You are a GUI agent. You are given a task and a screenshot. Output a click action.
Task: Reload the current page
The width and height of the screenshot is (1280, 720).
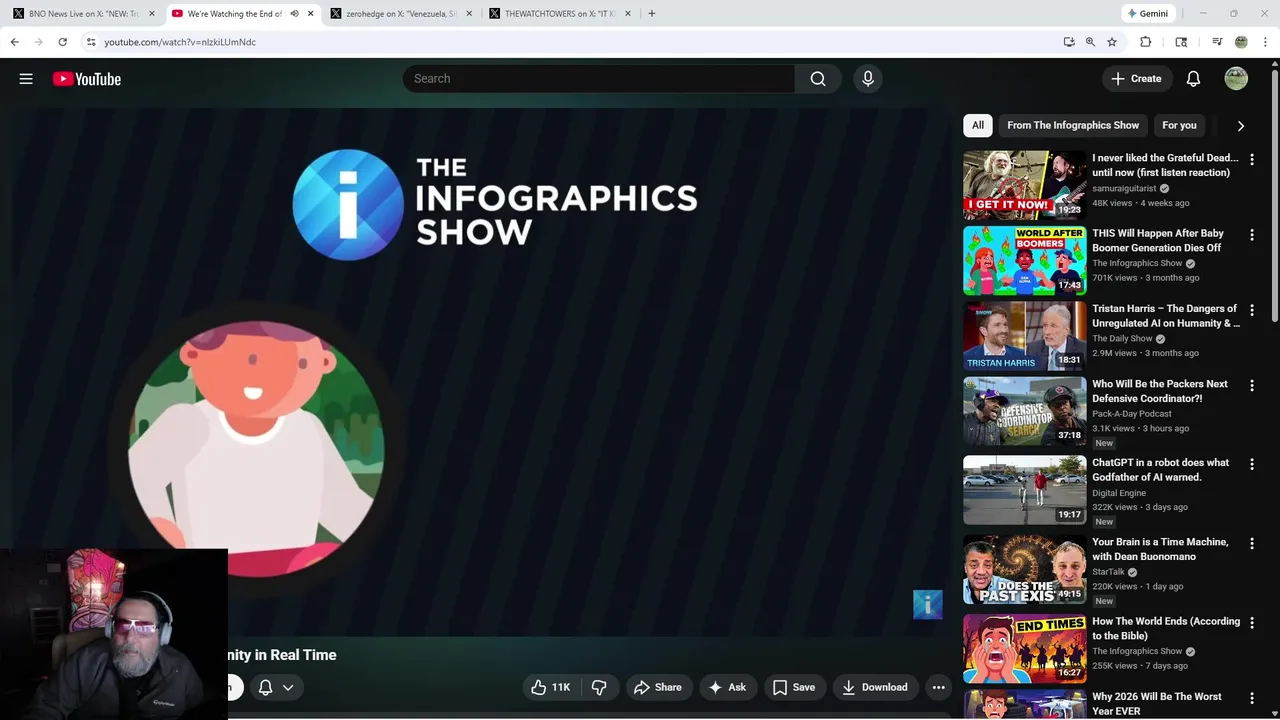pos(62,42)
